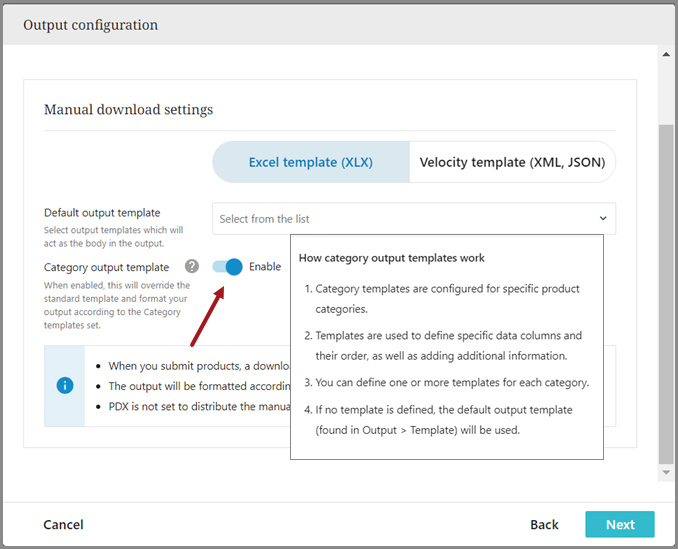
Task: Click the 'Category output template' label
Action: pyautogui.click(x=106, y=267)
